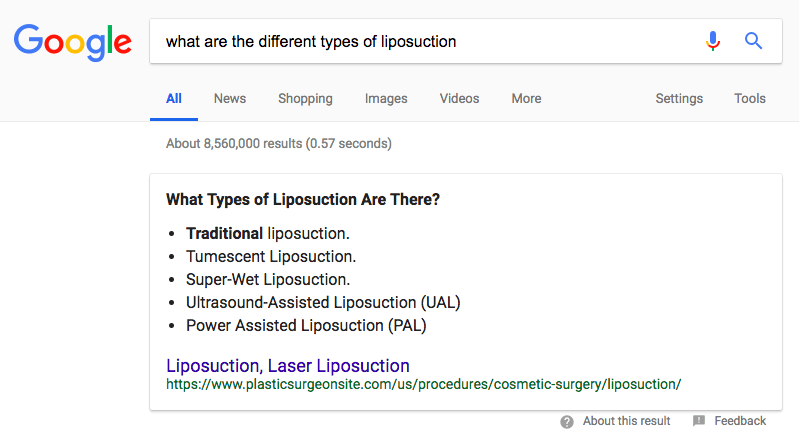
Task: Click the Google logo
Action: pyautogui.click(x=72, y=42)
